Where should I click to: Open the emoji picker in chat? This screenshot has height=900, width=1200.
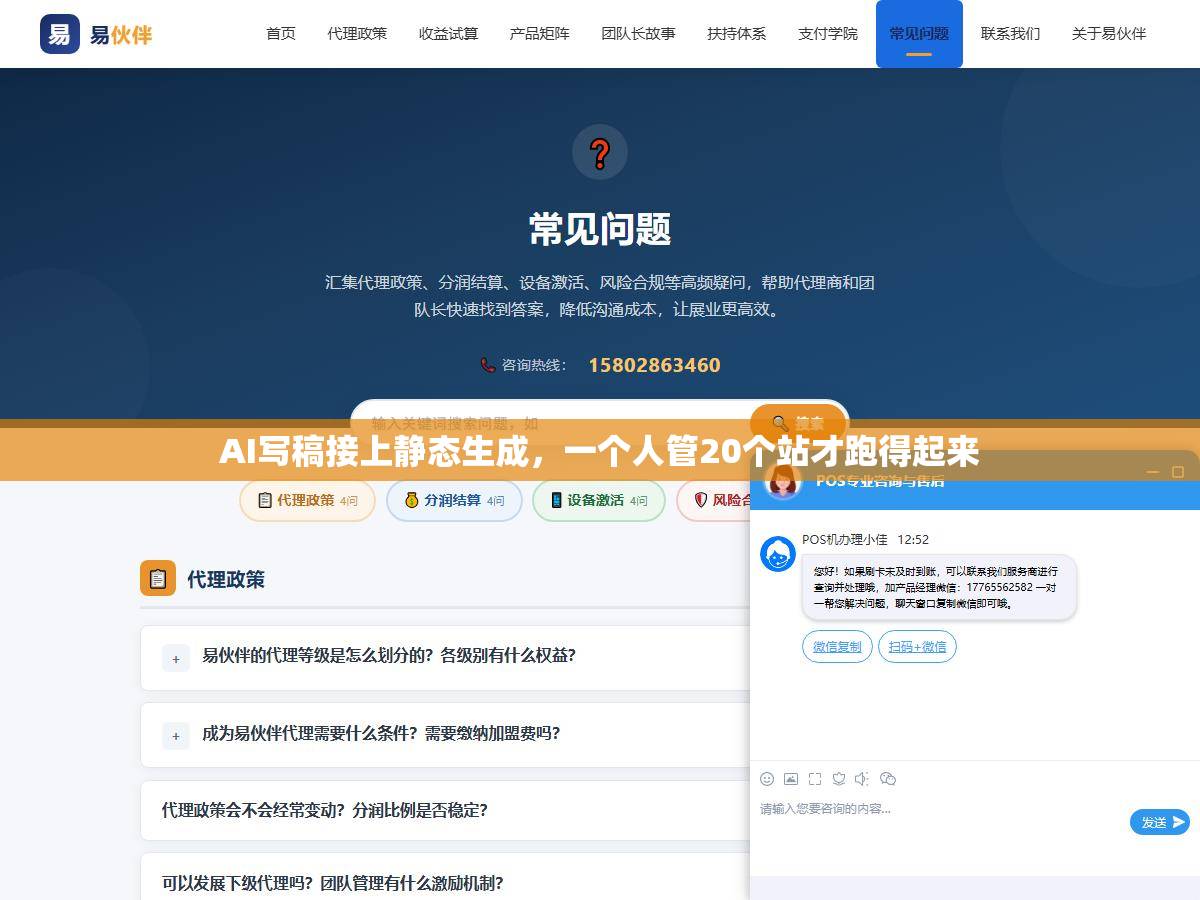pyautogui.click(x=767, y=779)
